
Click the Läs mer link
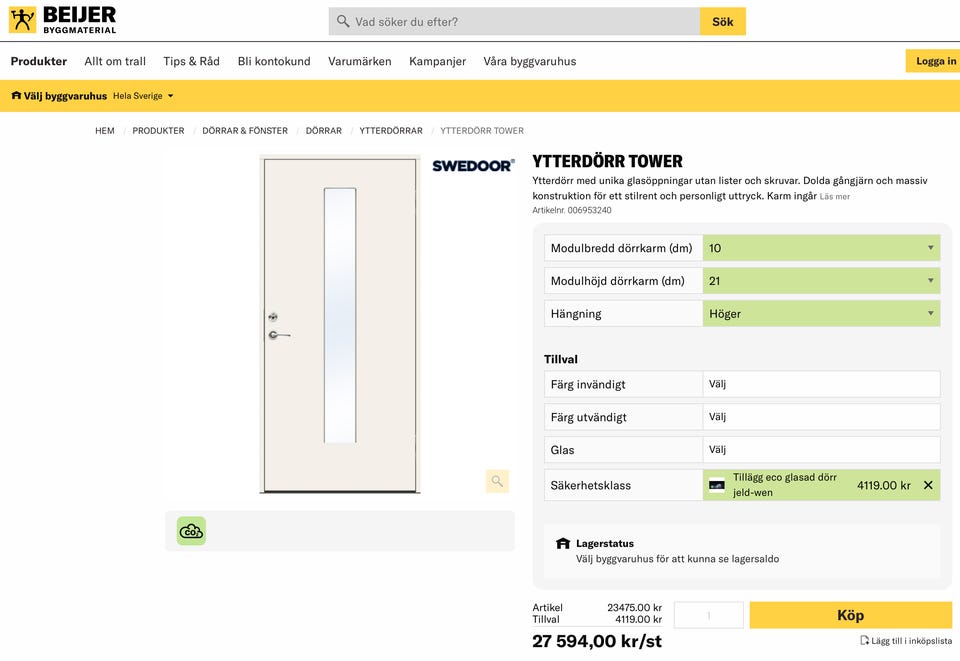[835, 197]
